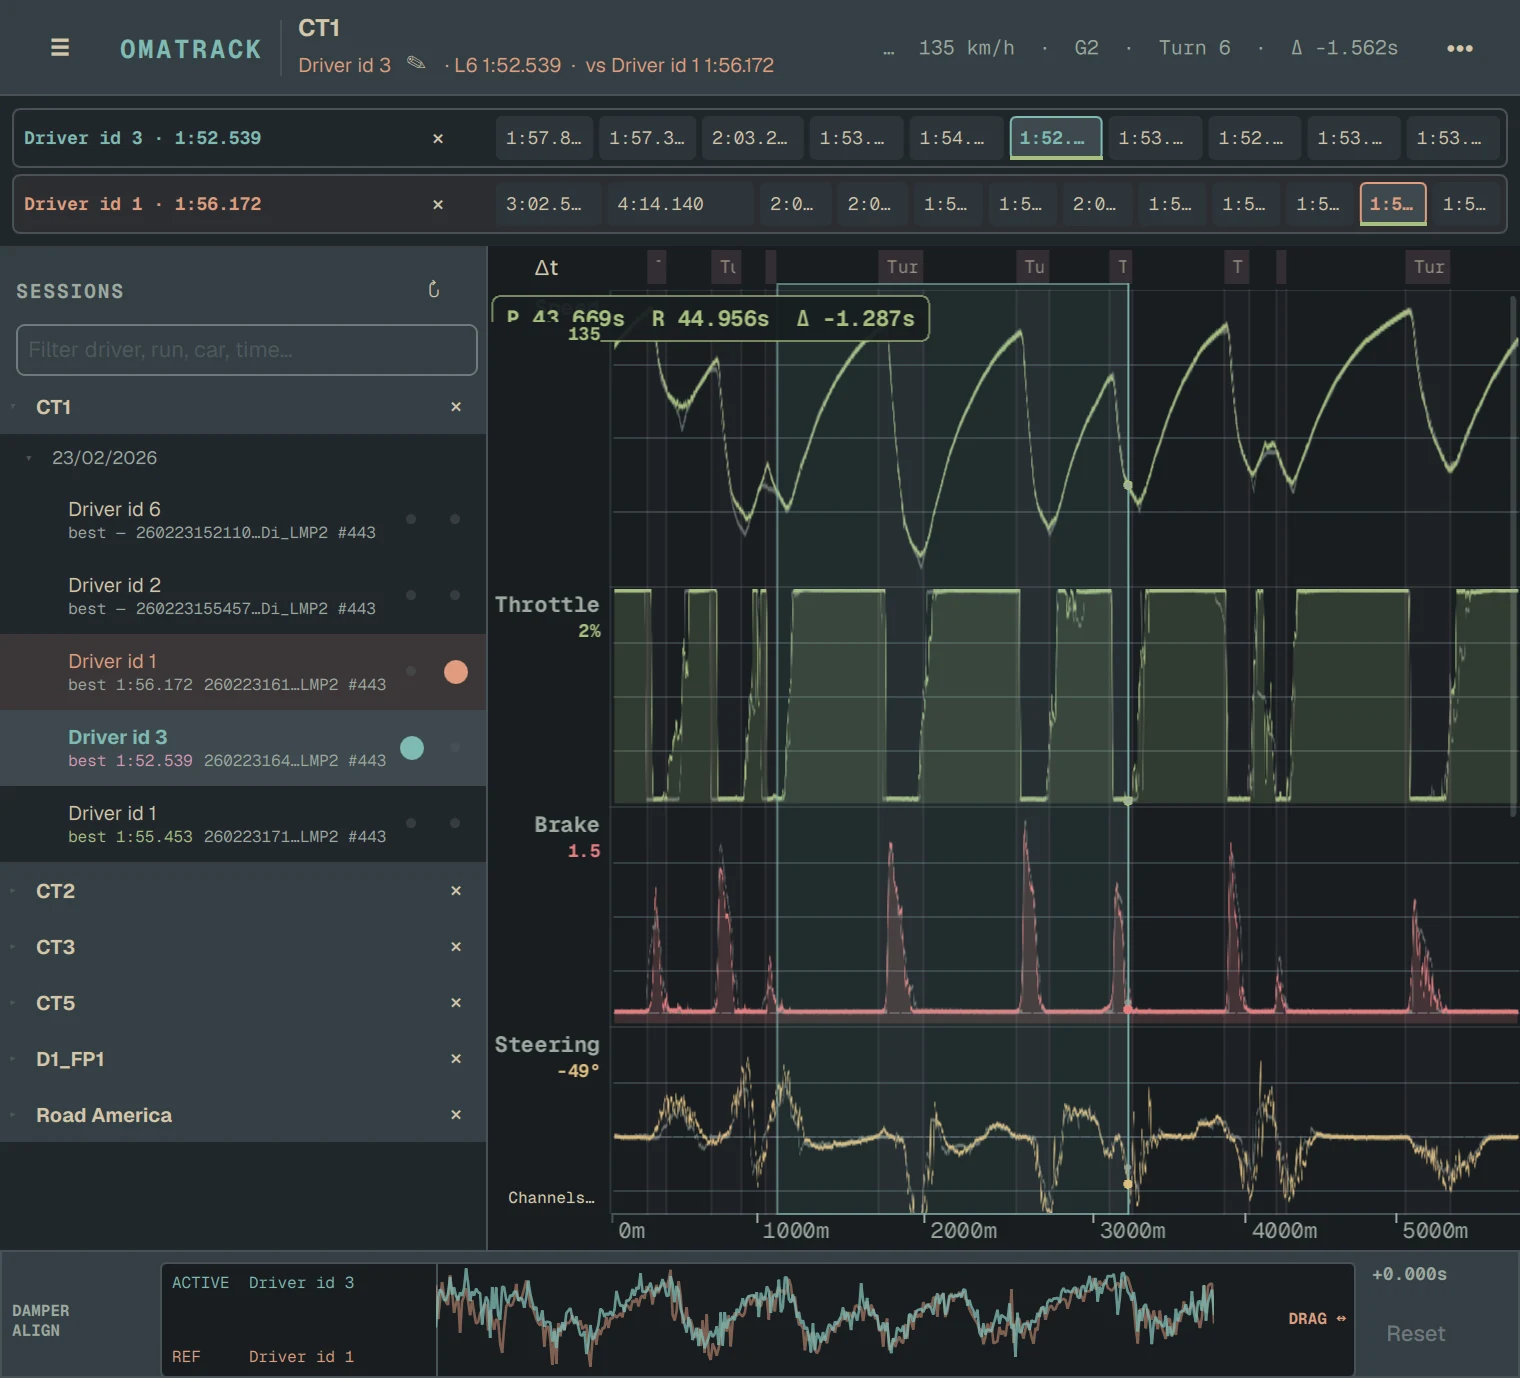
Task: Set Driver id 1 1:55.453 session as reference lap
Action: click(456, 823)
